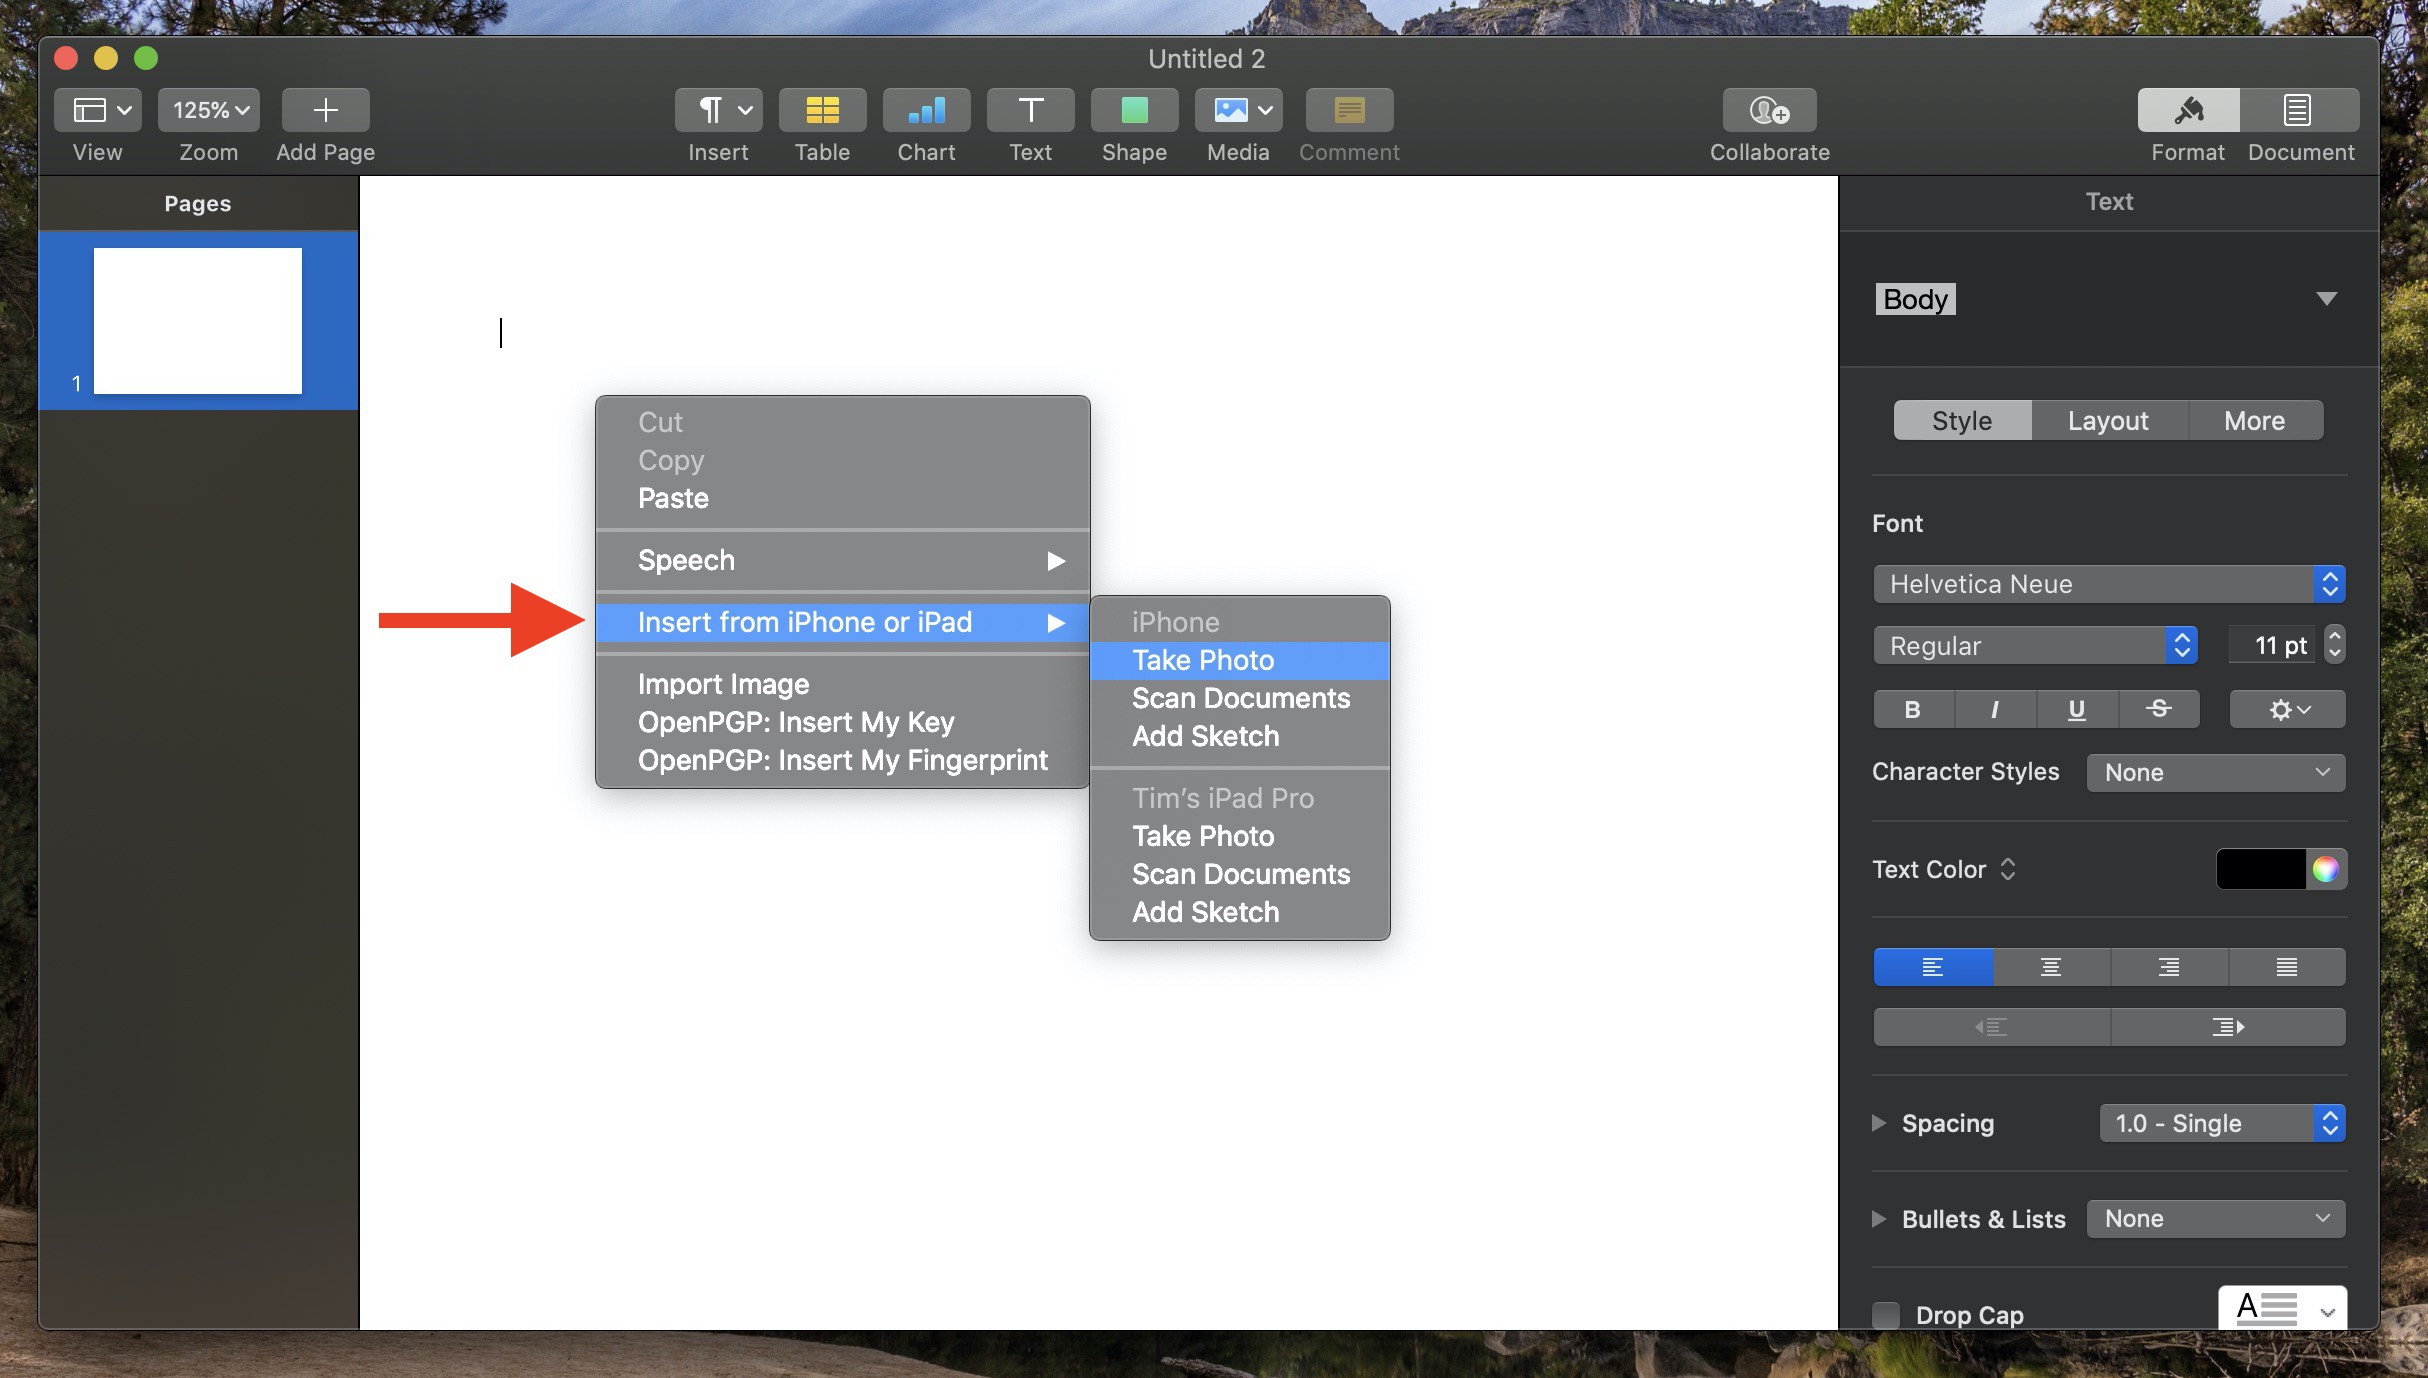Toggle bold text formatting
Viewport: 2428px width, 1378px height.
pyautogui.click(x=1911, y=709)
